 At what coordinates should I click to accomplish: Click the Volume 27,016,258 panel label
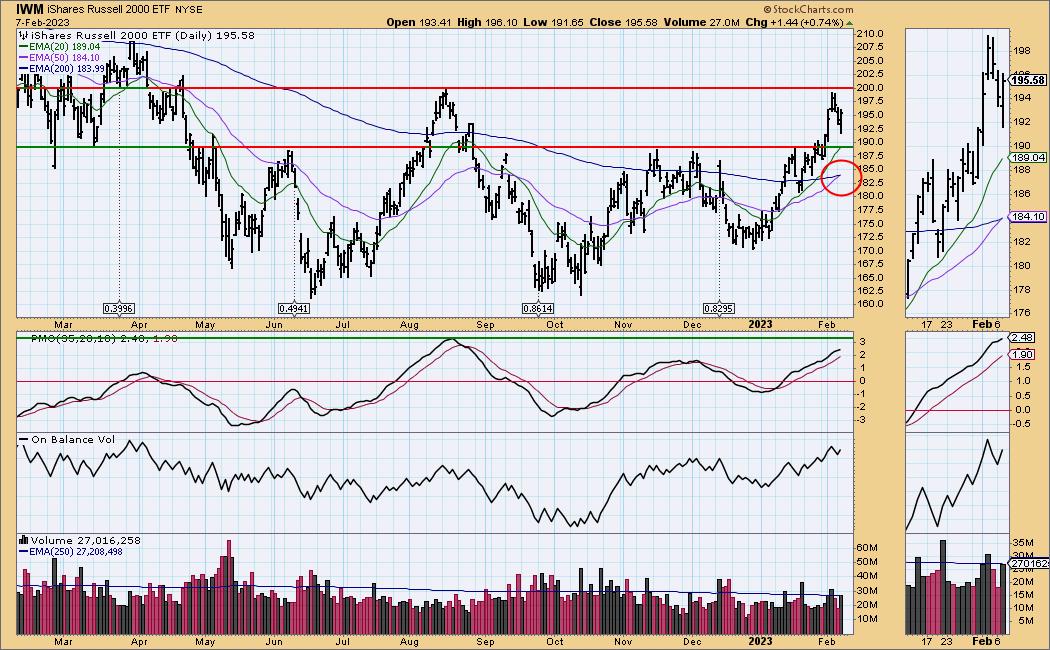[86, 540]
